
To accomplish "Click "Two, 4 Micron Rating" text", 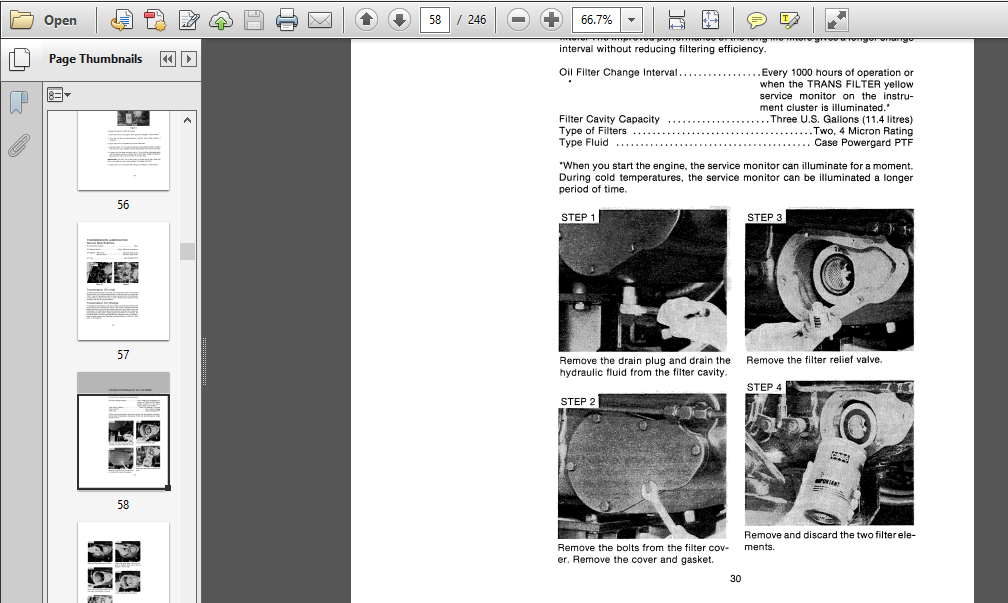I will point(863,130).
